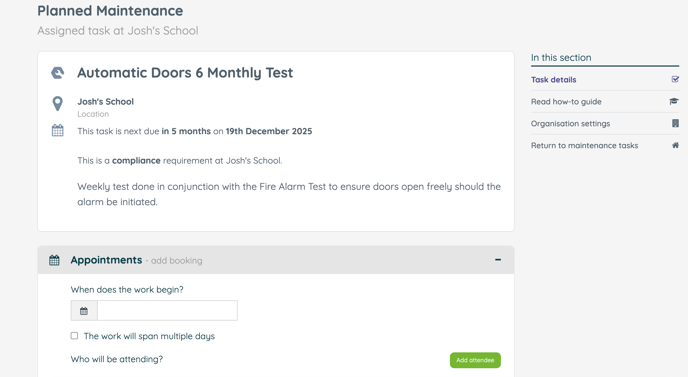Select Return to maintenance tasks

coord(584,146)
